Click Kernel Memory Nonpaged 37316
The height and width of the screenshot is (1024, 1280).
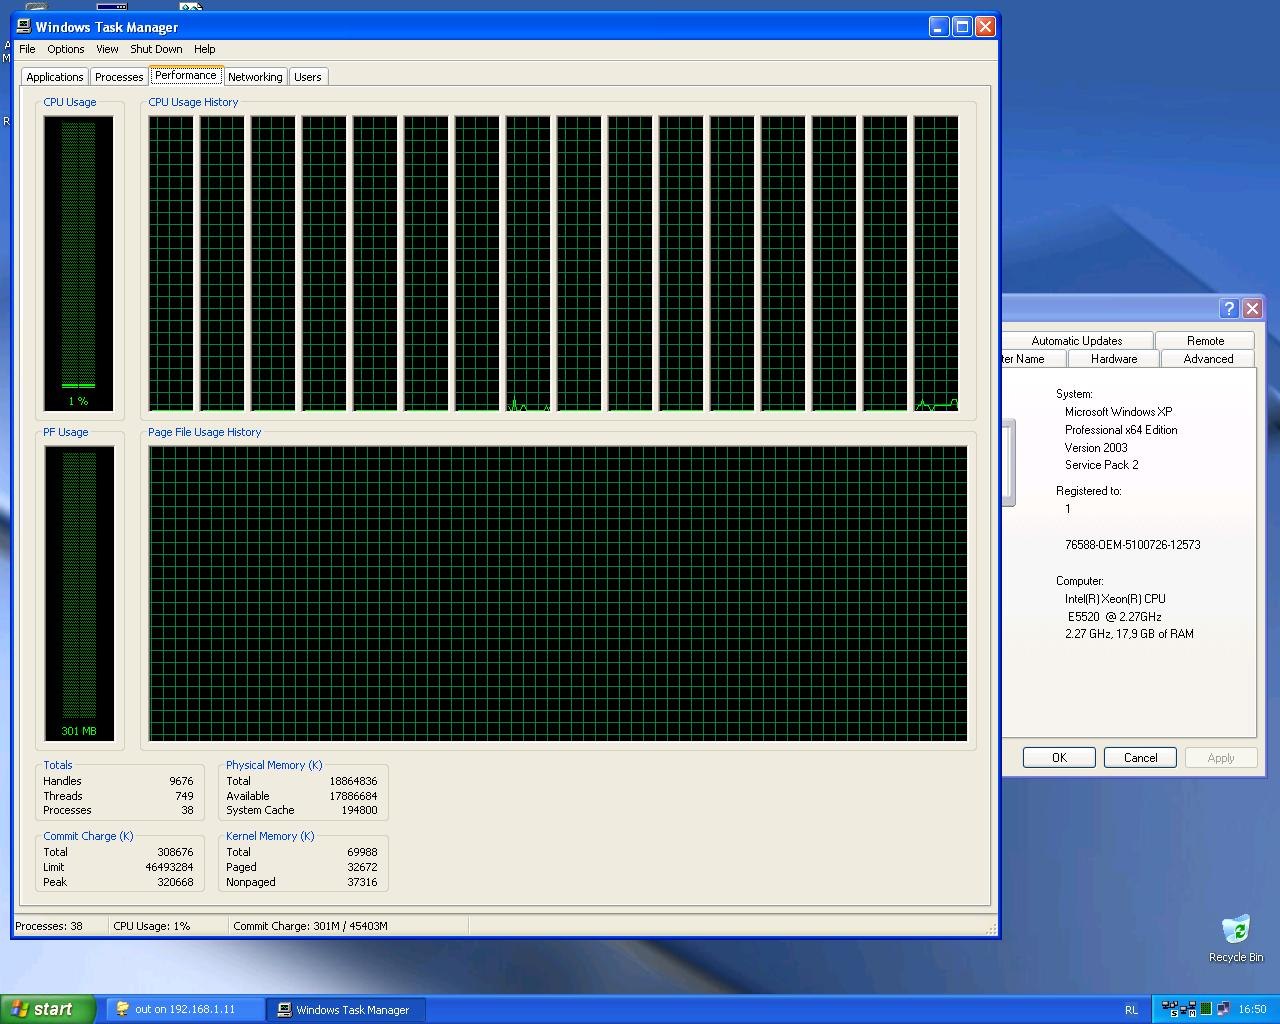click(x=362, y=882)
